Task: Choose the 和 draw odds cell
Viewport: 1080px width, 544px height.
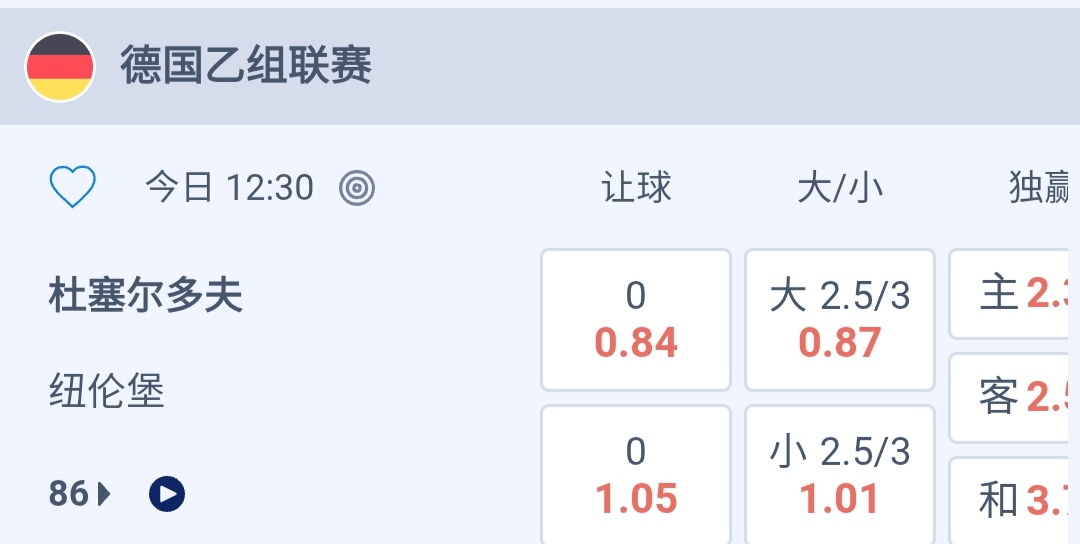Action: click(x=1015, y=500)
